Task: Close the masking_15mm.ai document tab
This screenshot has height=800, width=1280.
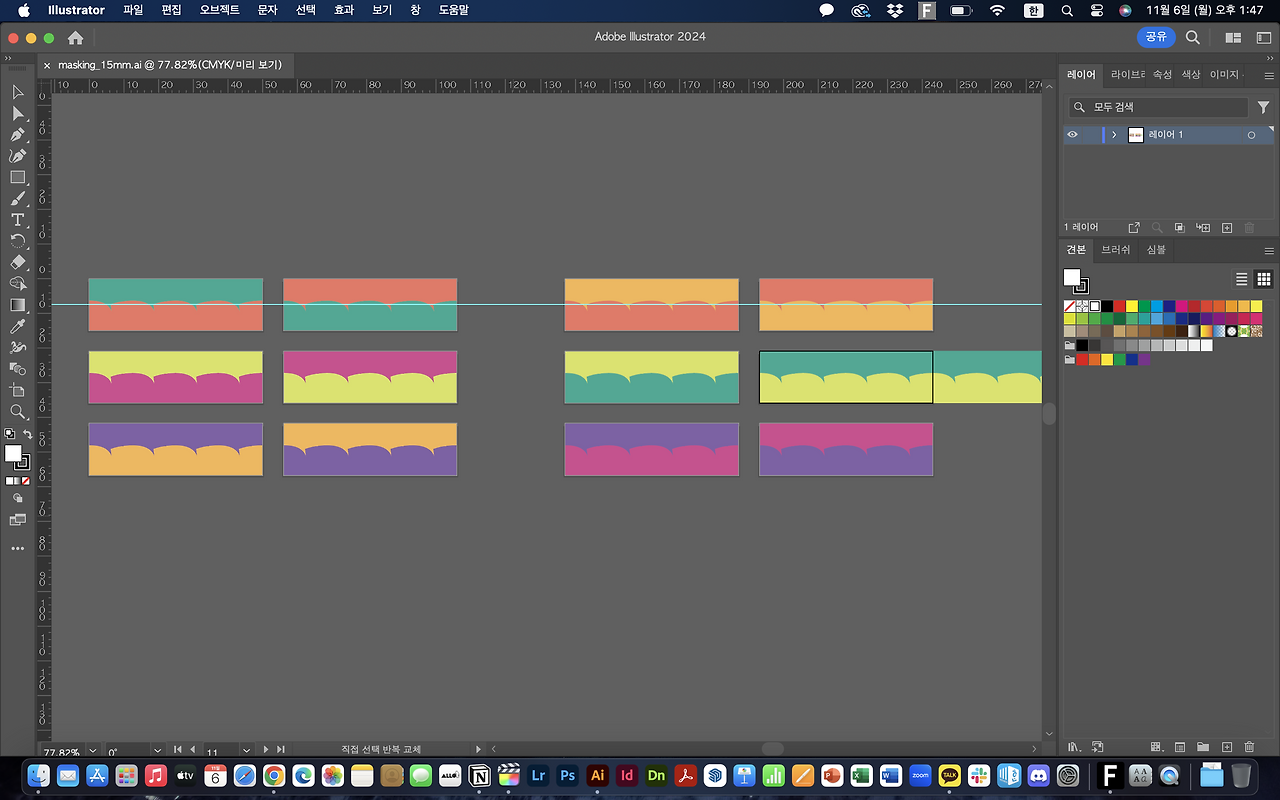Action: click(47, 65)
